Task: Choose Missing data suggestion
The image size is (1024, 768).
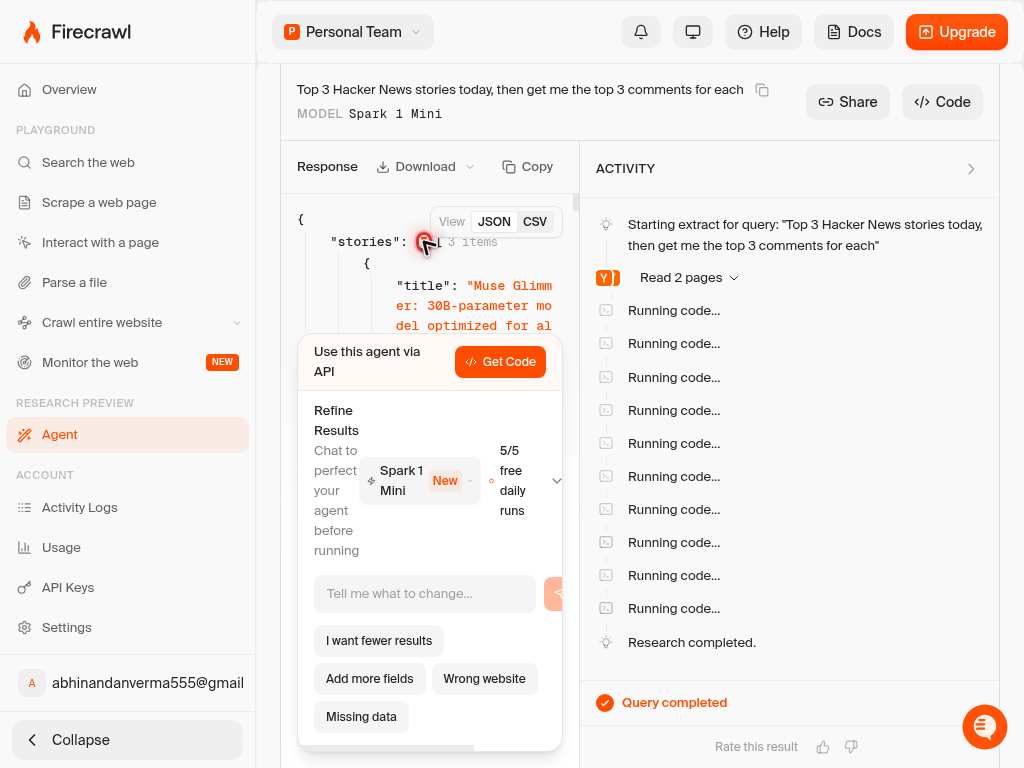Action: tap(361, 716)
